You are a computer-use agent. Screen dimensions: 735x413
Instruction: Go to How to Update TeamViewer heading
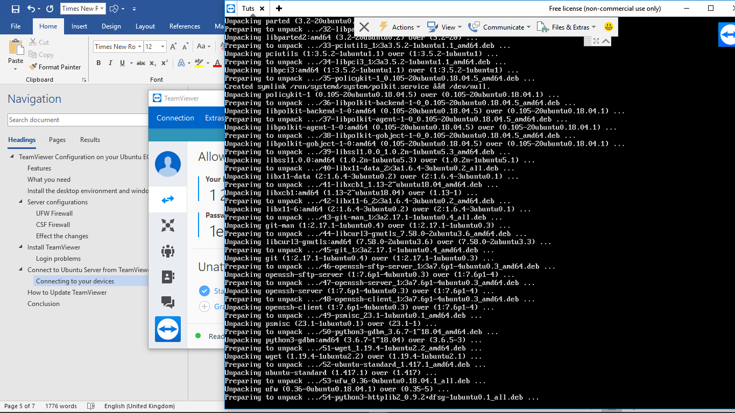tap(67, 293)
